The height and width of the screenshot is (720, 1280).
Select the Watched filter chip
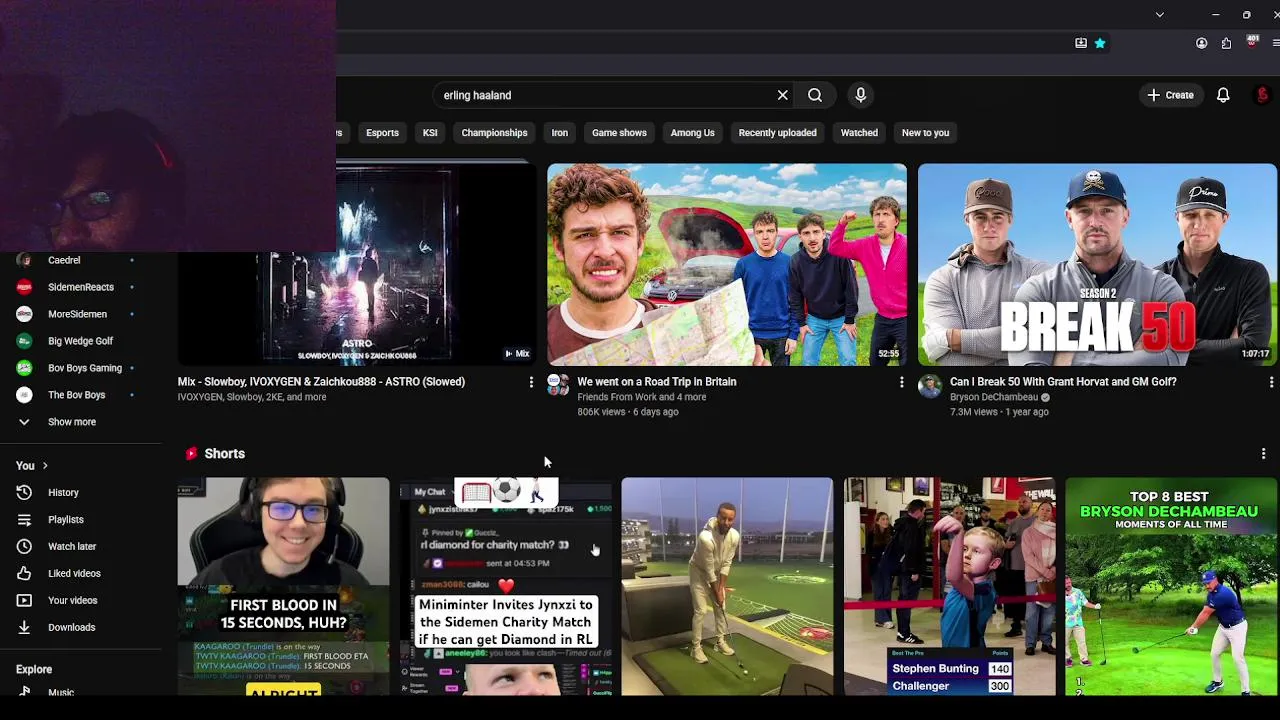click(859, 132)
